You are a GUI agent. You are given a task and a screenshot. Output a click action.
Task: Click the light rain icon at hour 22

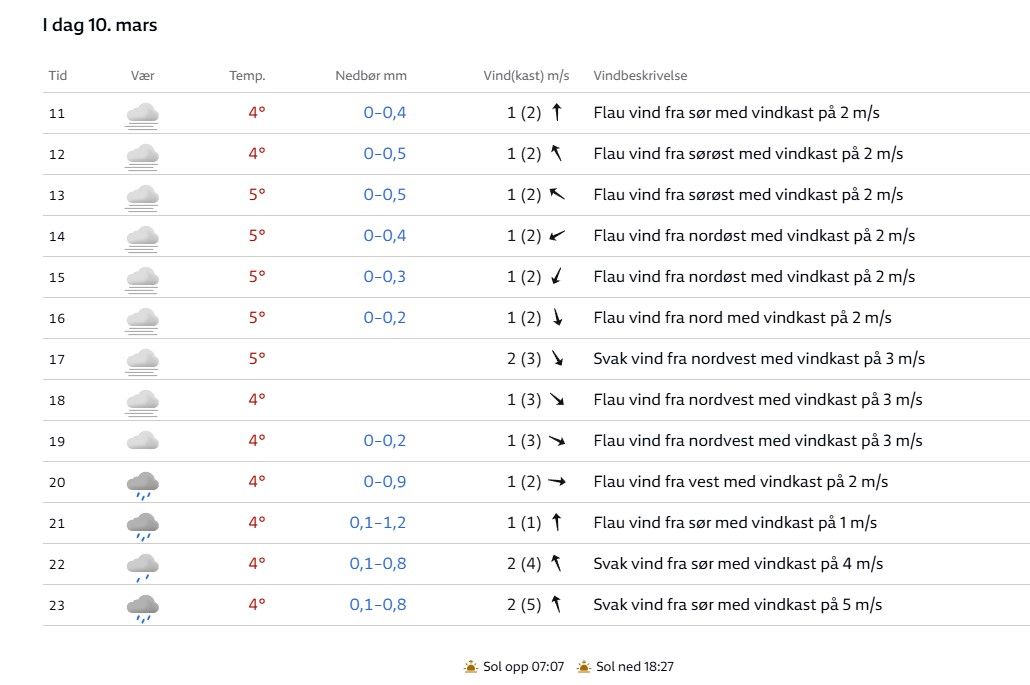[142, 566]
